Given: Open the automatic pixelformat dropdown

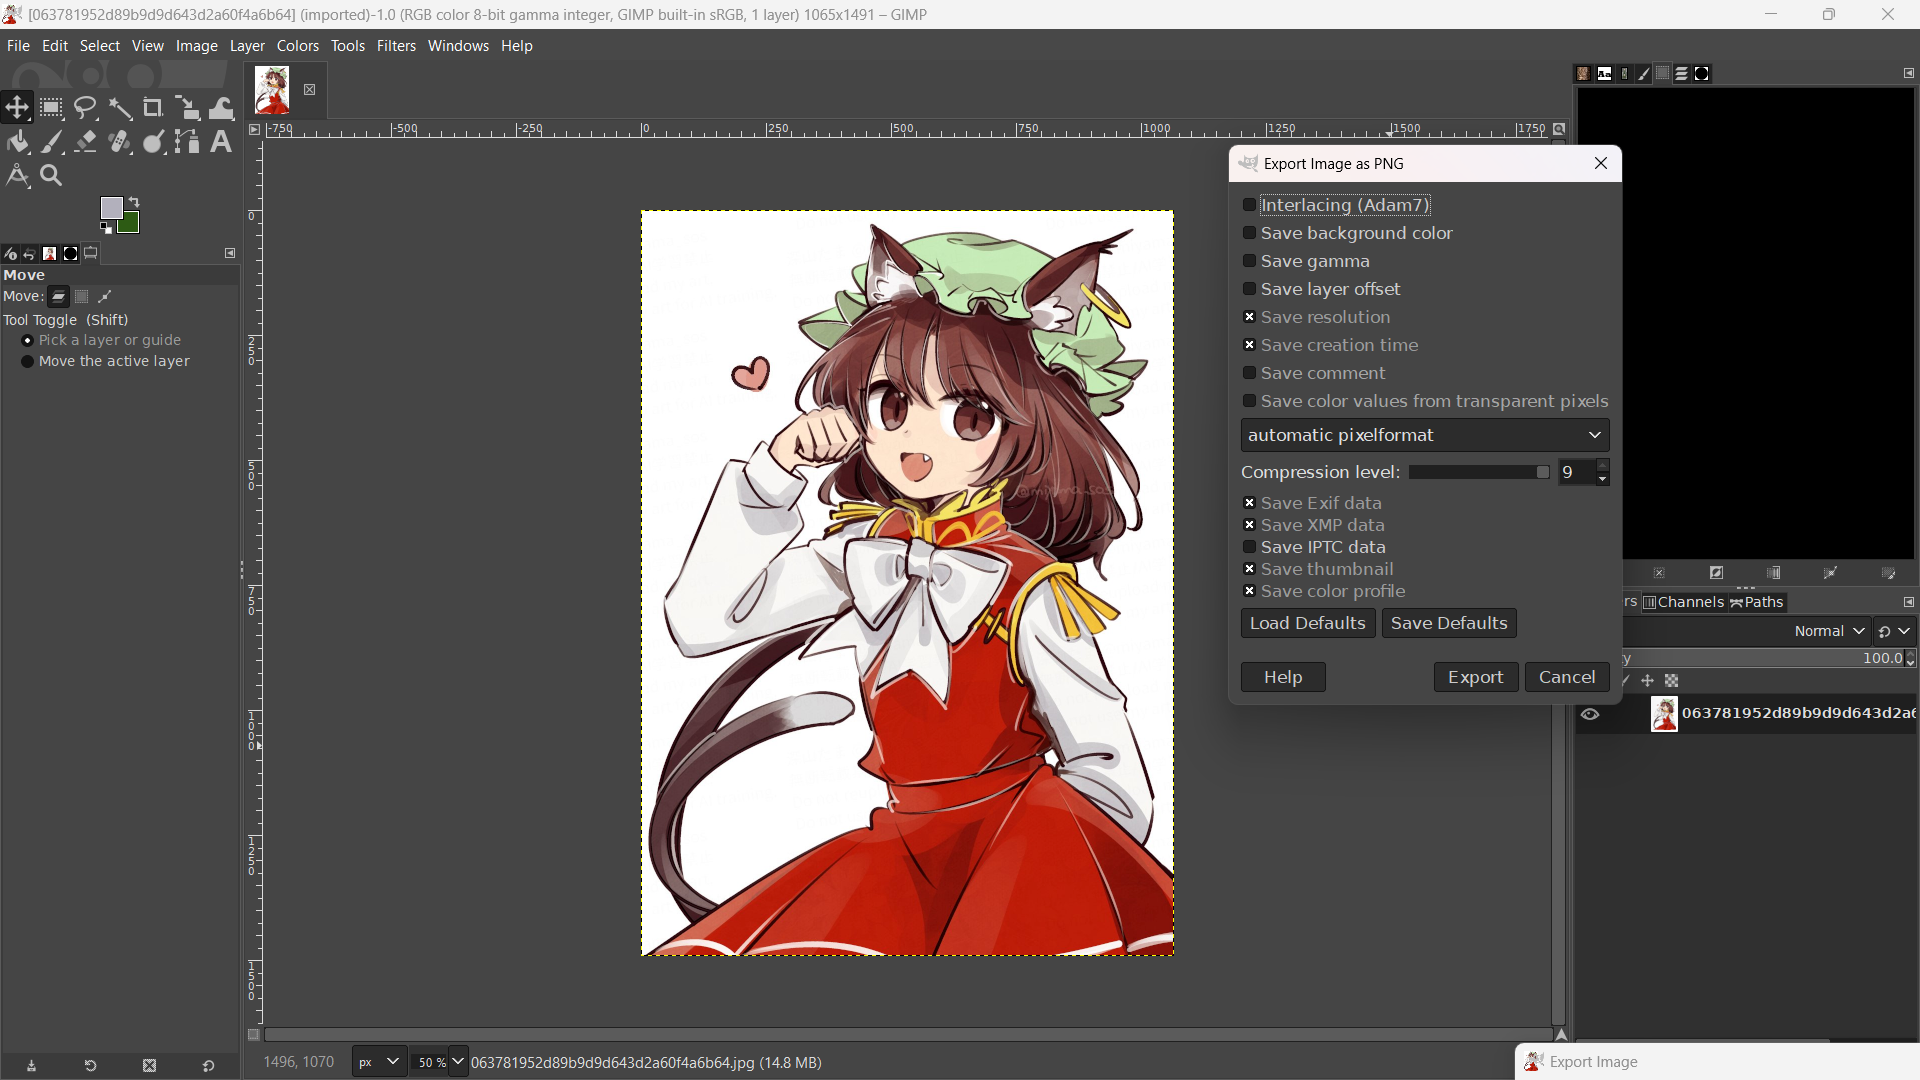Looking at the screenshot, I should click(x=1424, y=435).
